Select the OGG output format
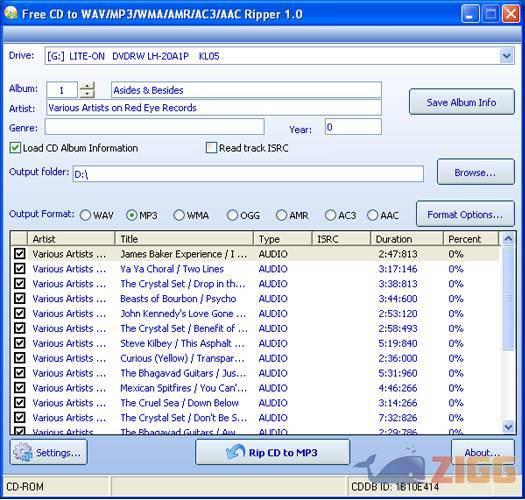This screenshot has height=500, width=525. [x=232, y=215]
